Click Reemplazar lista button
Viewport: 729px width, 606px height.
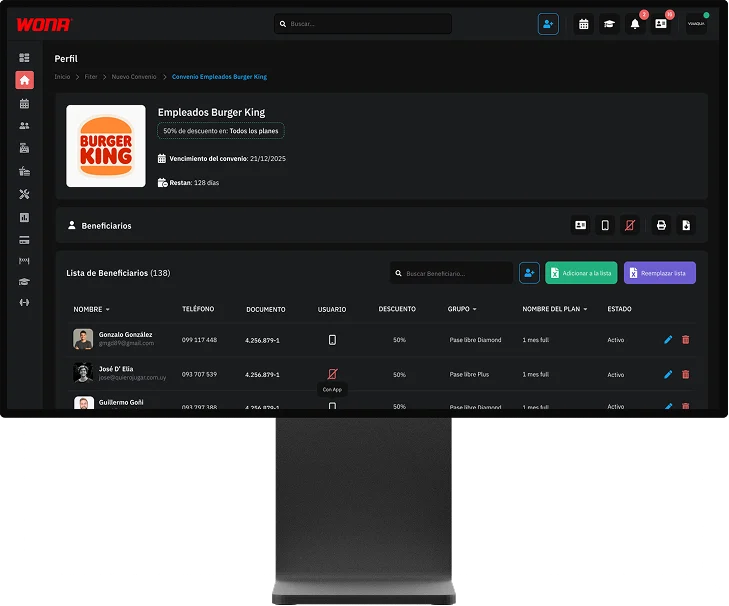pyautogui.click(x=659, y=273)
